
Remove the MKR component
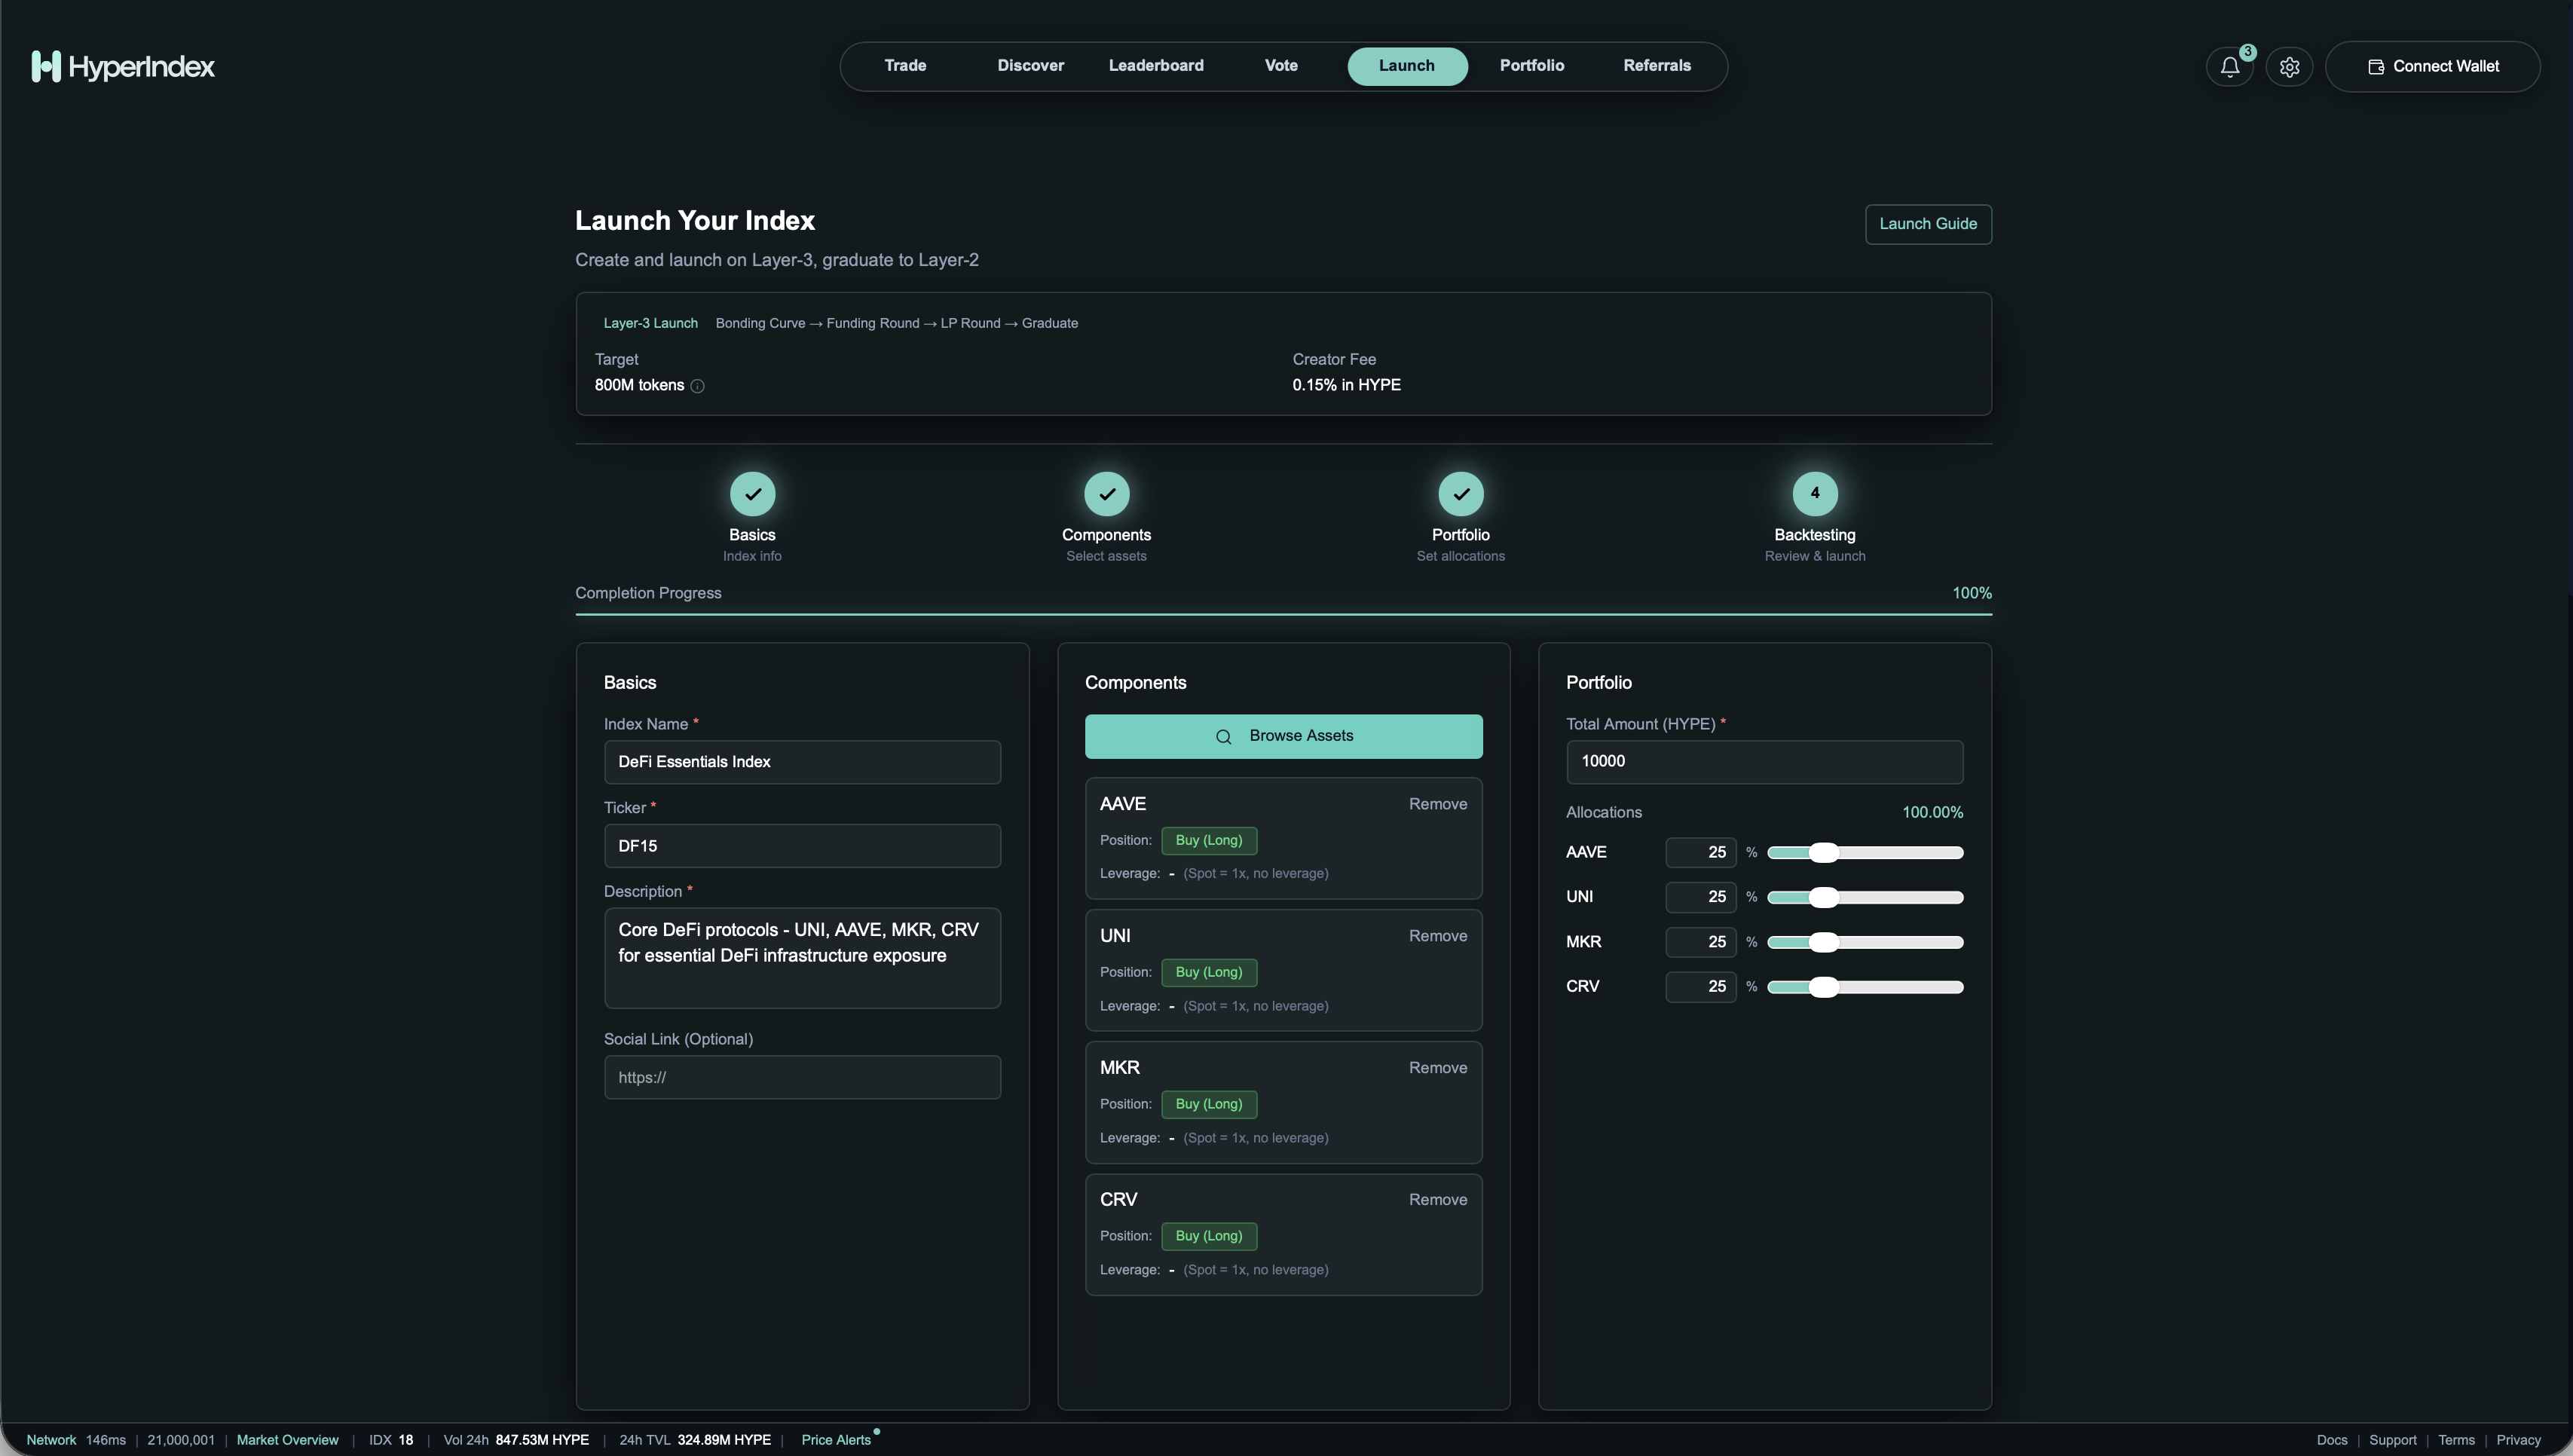[x=1437, y=1067]
